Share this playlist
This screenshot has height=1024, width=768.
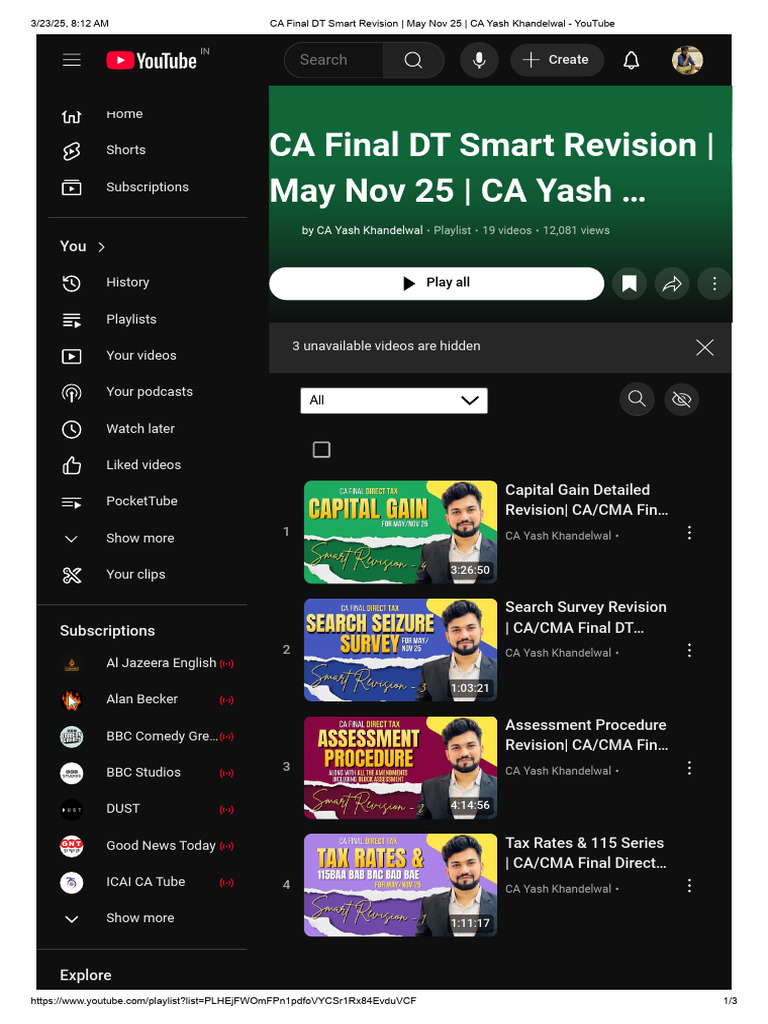(672, 283)
